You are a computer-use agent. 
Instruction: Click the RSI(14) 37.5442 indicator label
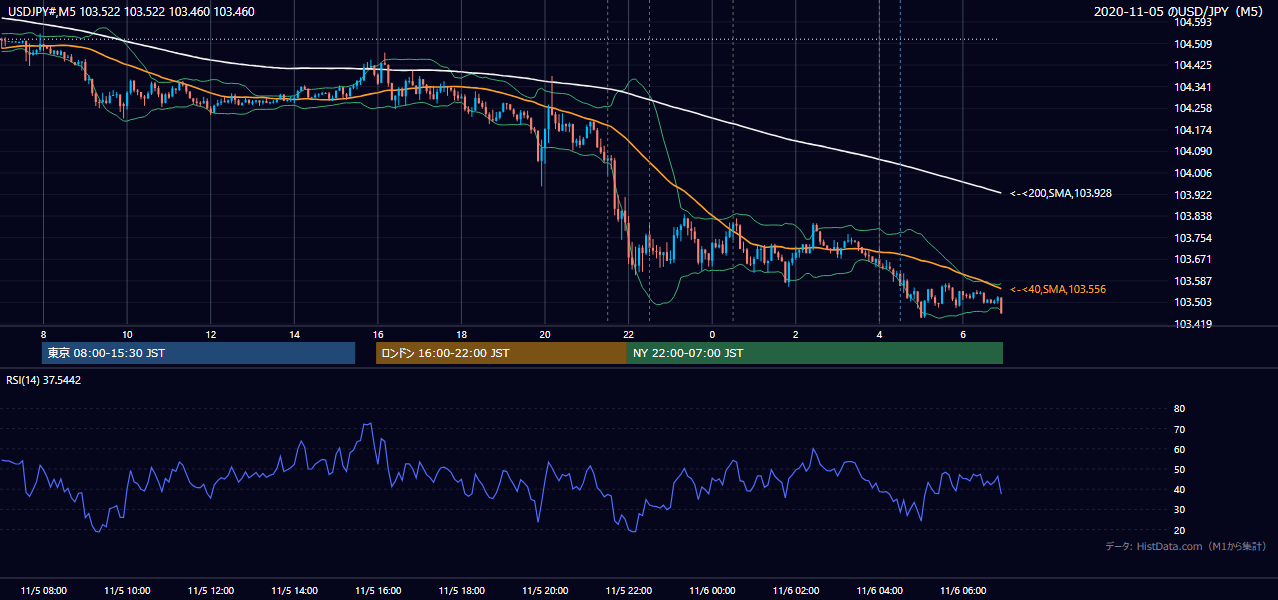tap(41, 380)
